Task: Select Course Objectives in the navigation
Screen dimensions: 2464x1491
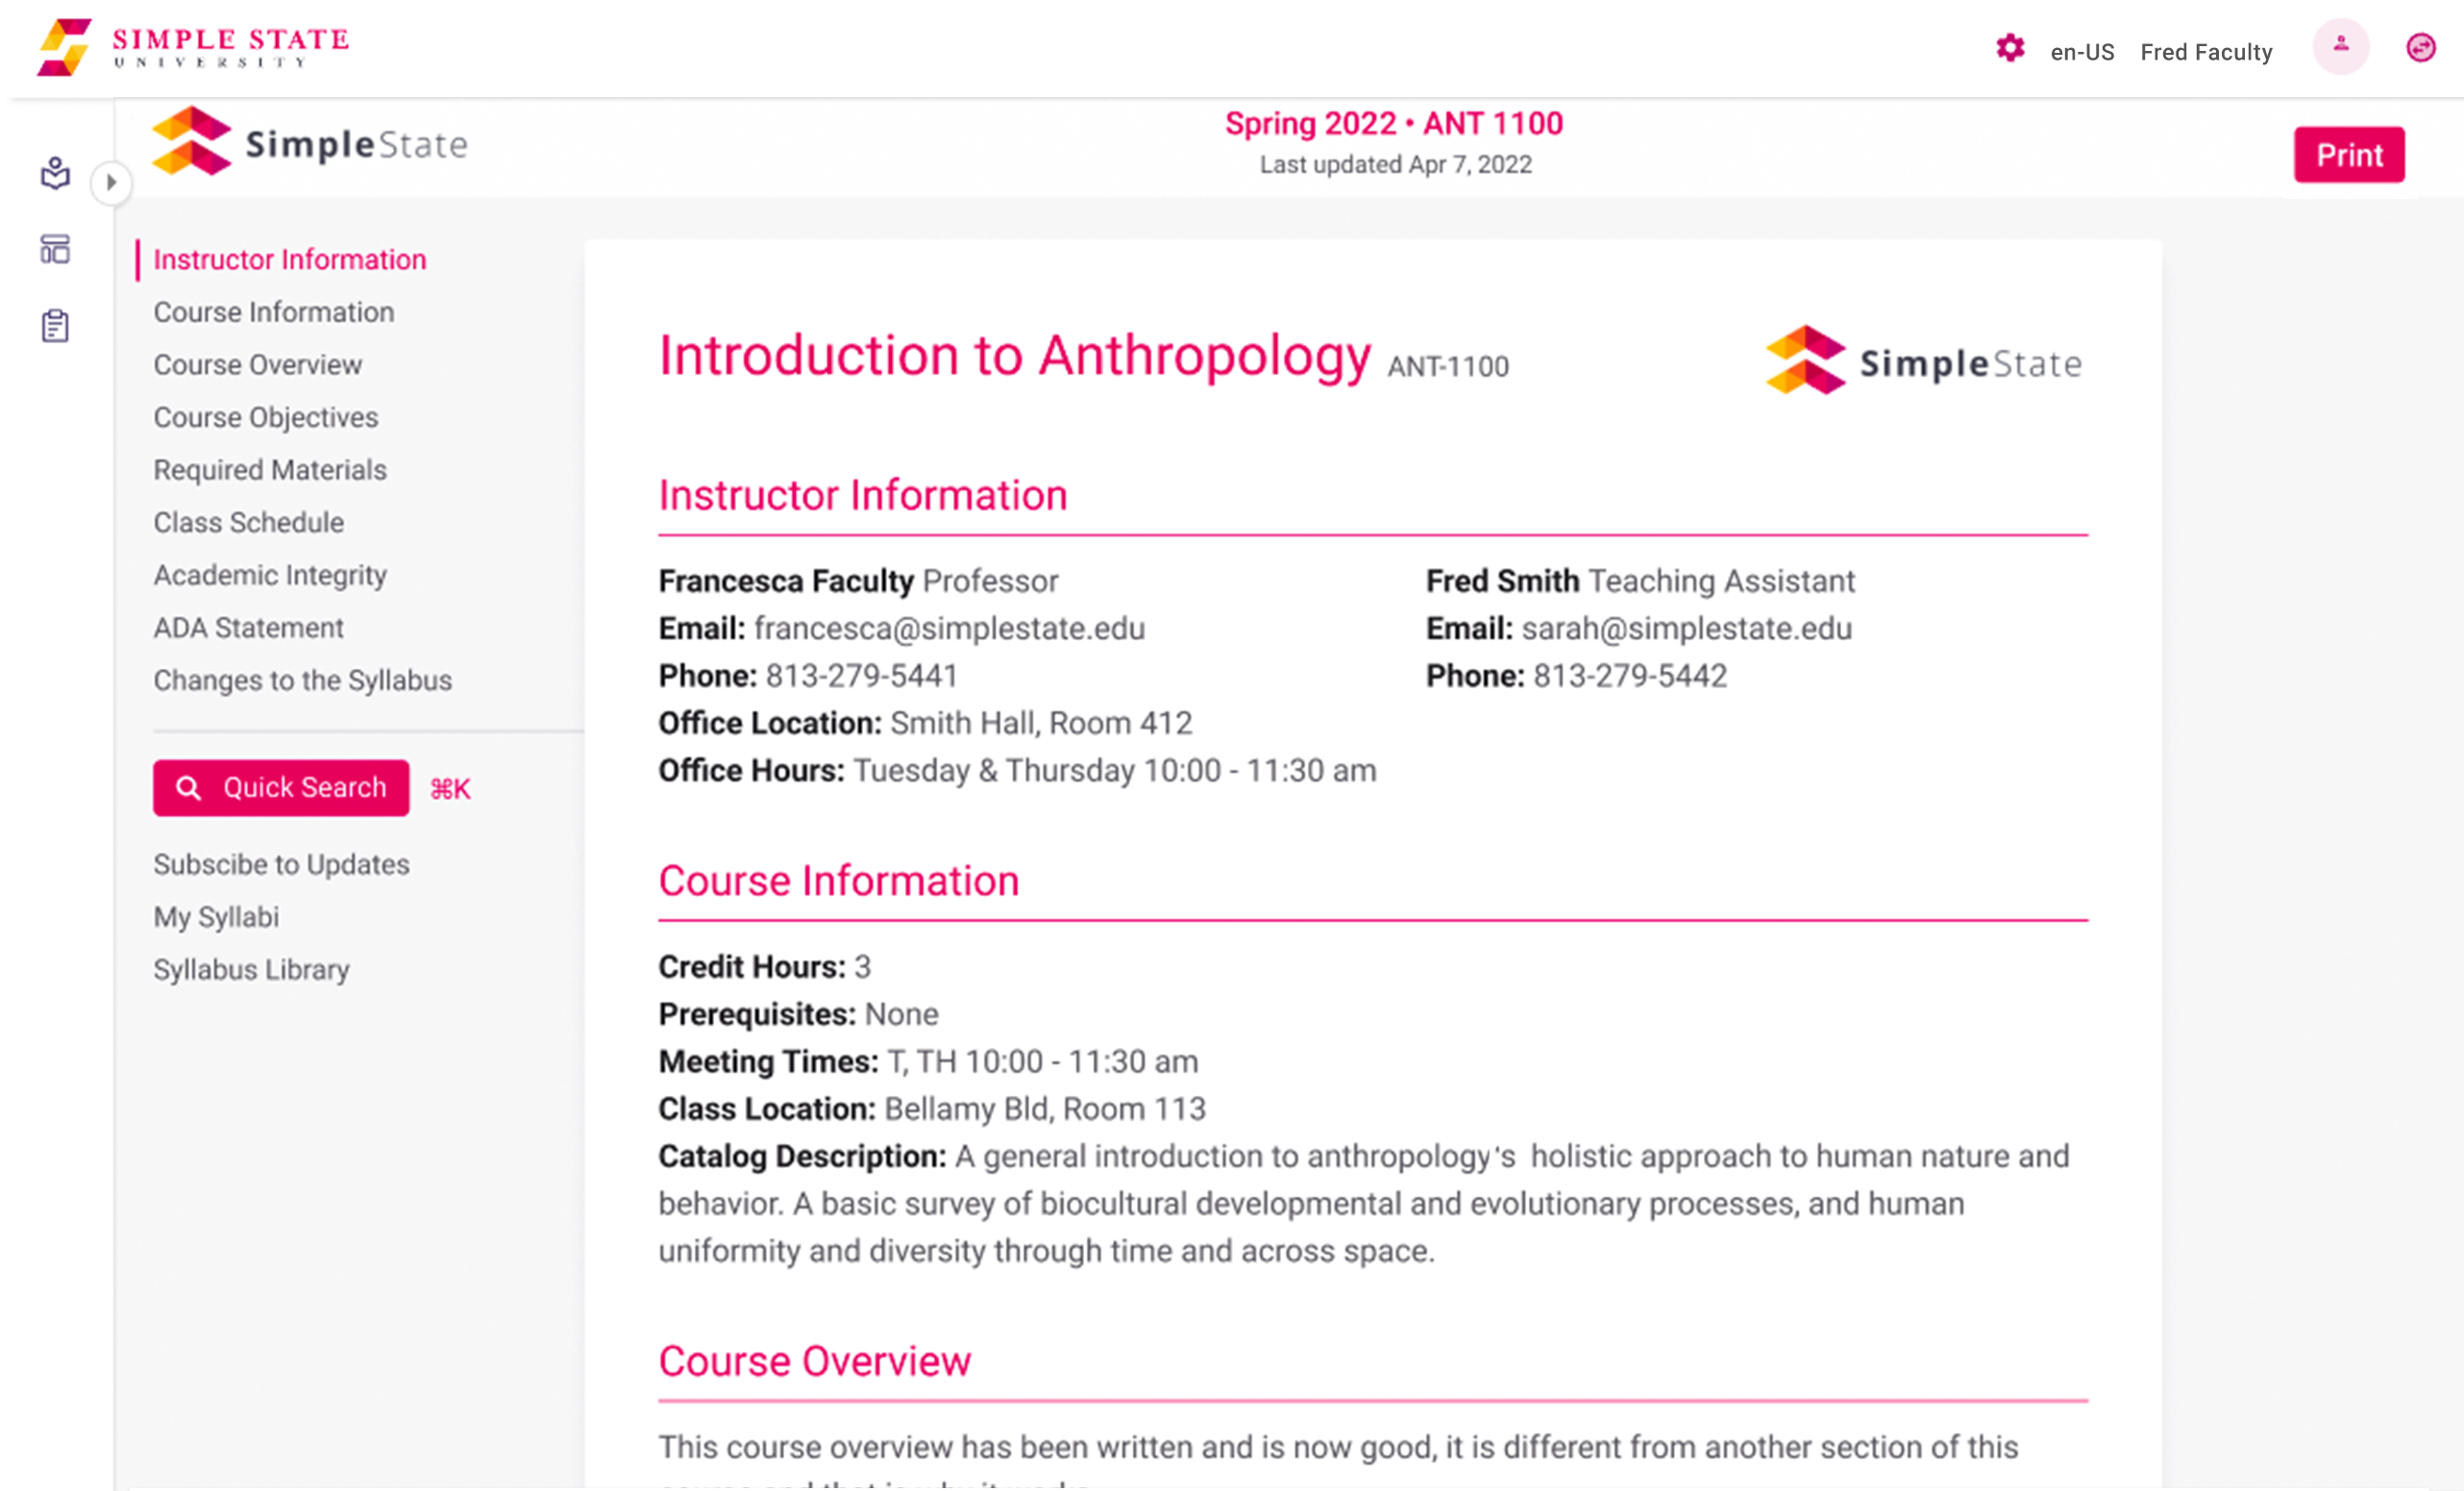Action: pyautogui.click(x=266, y=417)
